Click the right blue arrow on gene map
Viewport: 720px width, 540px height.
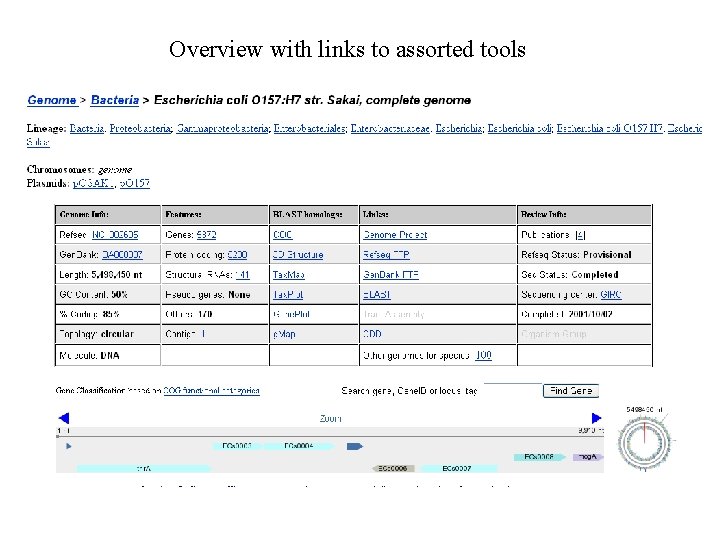point(596,418)
